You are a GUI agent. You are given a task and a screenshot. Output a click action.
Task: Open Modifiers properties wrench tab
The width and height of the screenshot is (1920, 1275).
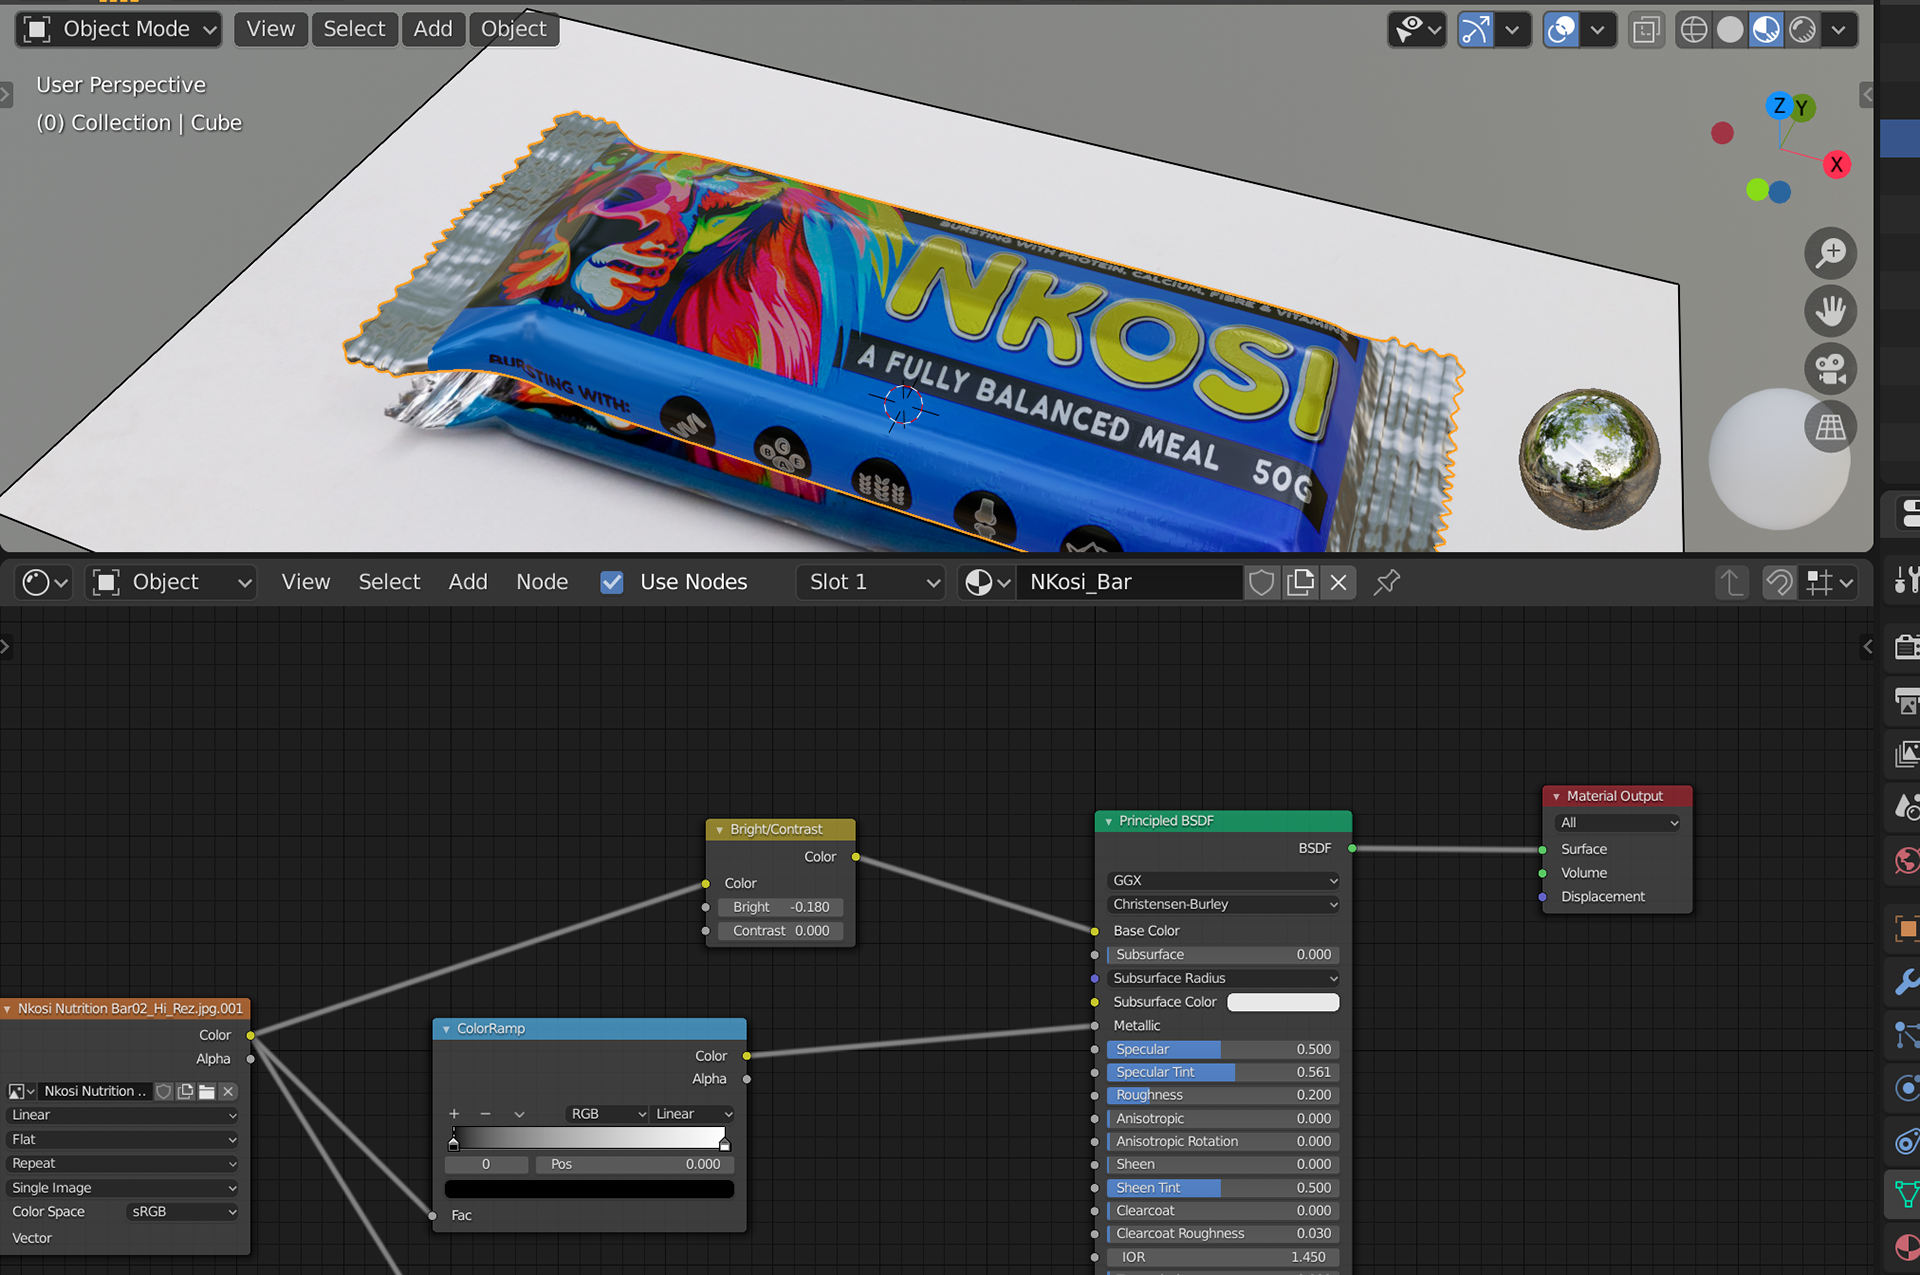(1906, 982)
